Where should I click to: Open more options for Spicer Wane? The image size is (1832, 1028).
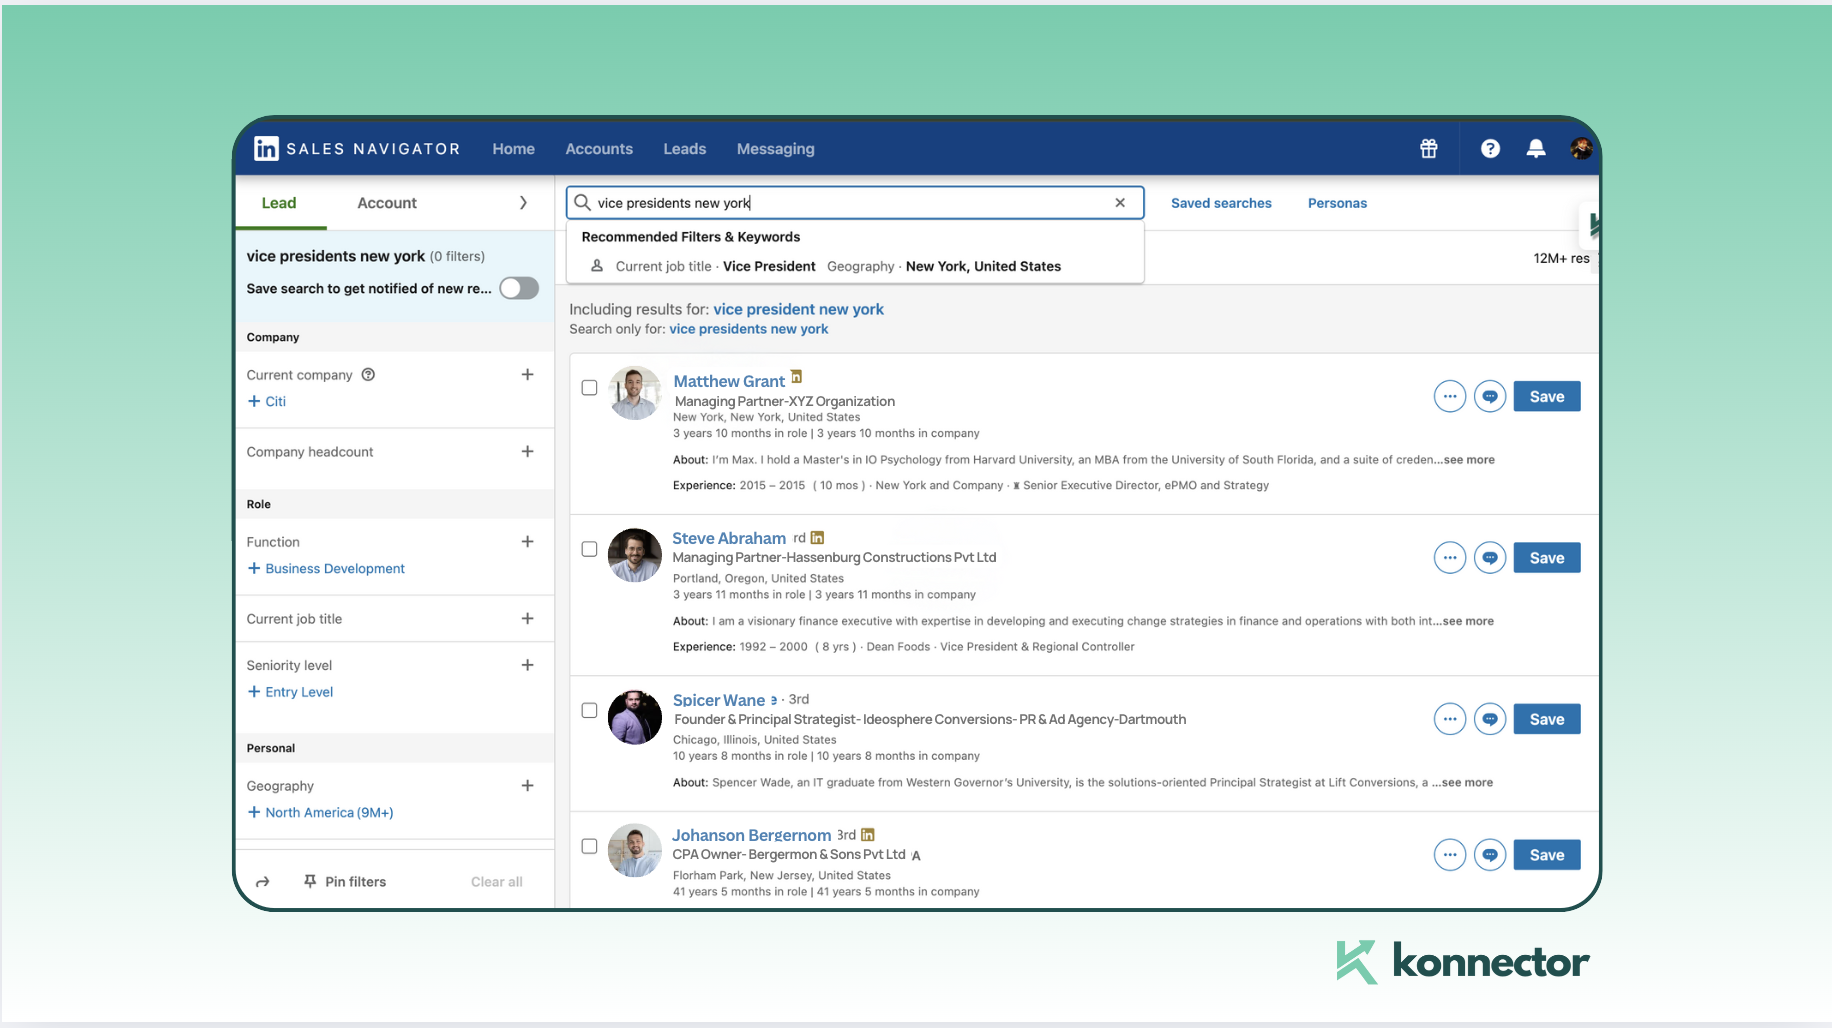click(1450, 719)
